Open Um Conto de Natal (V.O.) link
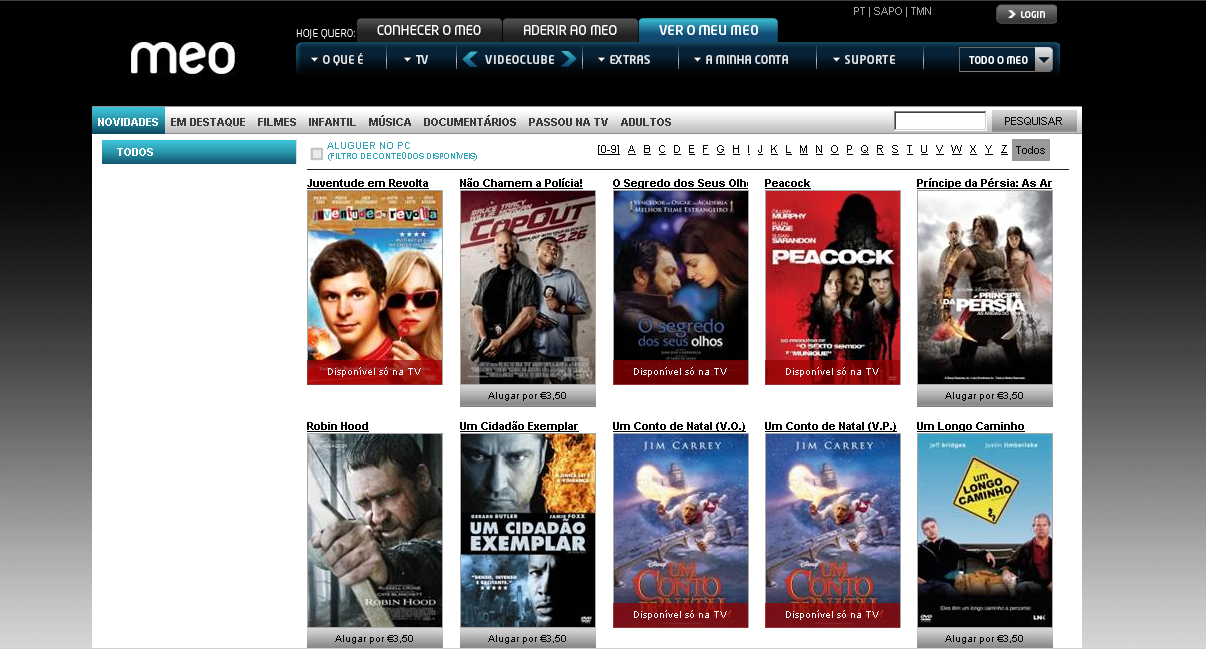Viewport: 1206px width, 649px height. [679, 426]
